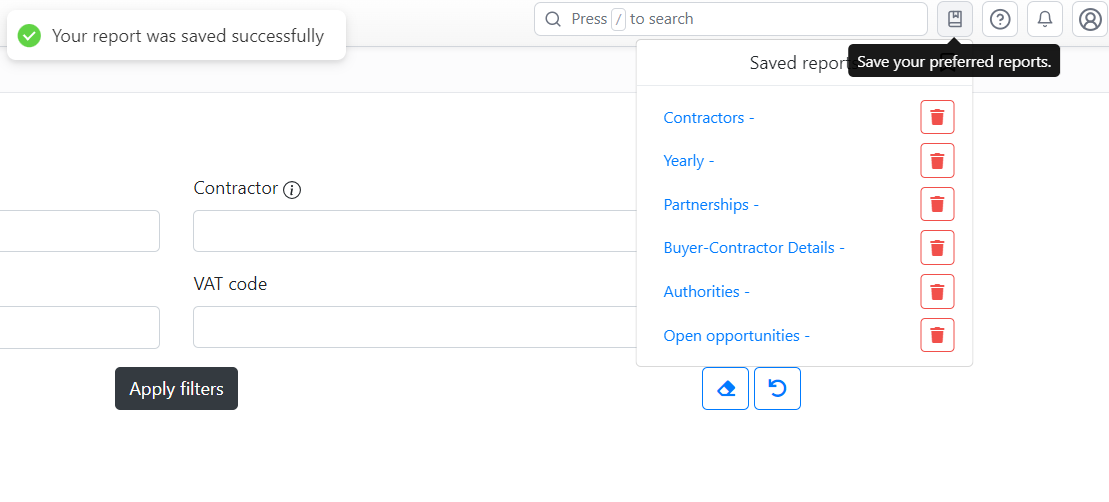Reset filters with the undo arrow button

click(x=777, y=388)
